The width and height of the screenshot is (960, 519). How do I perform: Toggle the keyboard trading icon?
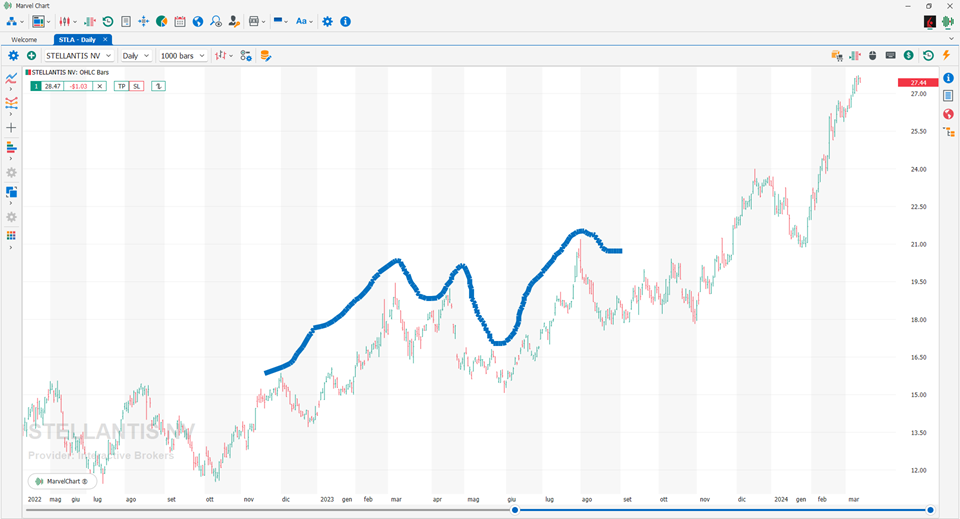(x=891, y=56)
